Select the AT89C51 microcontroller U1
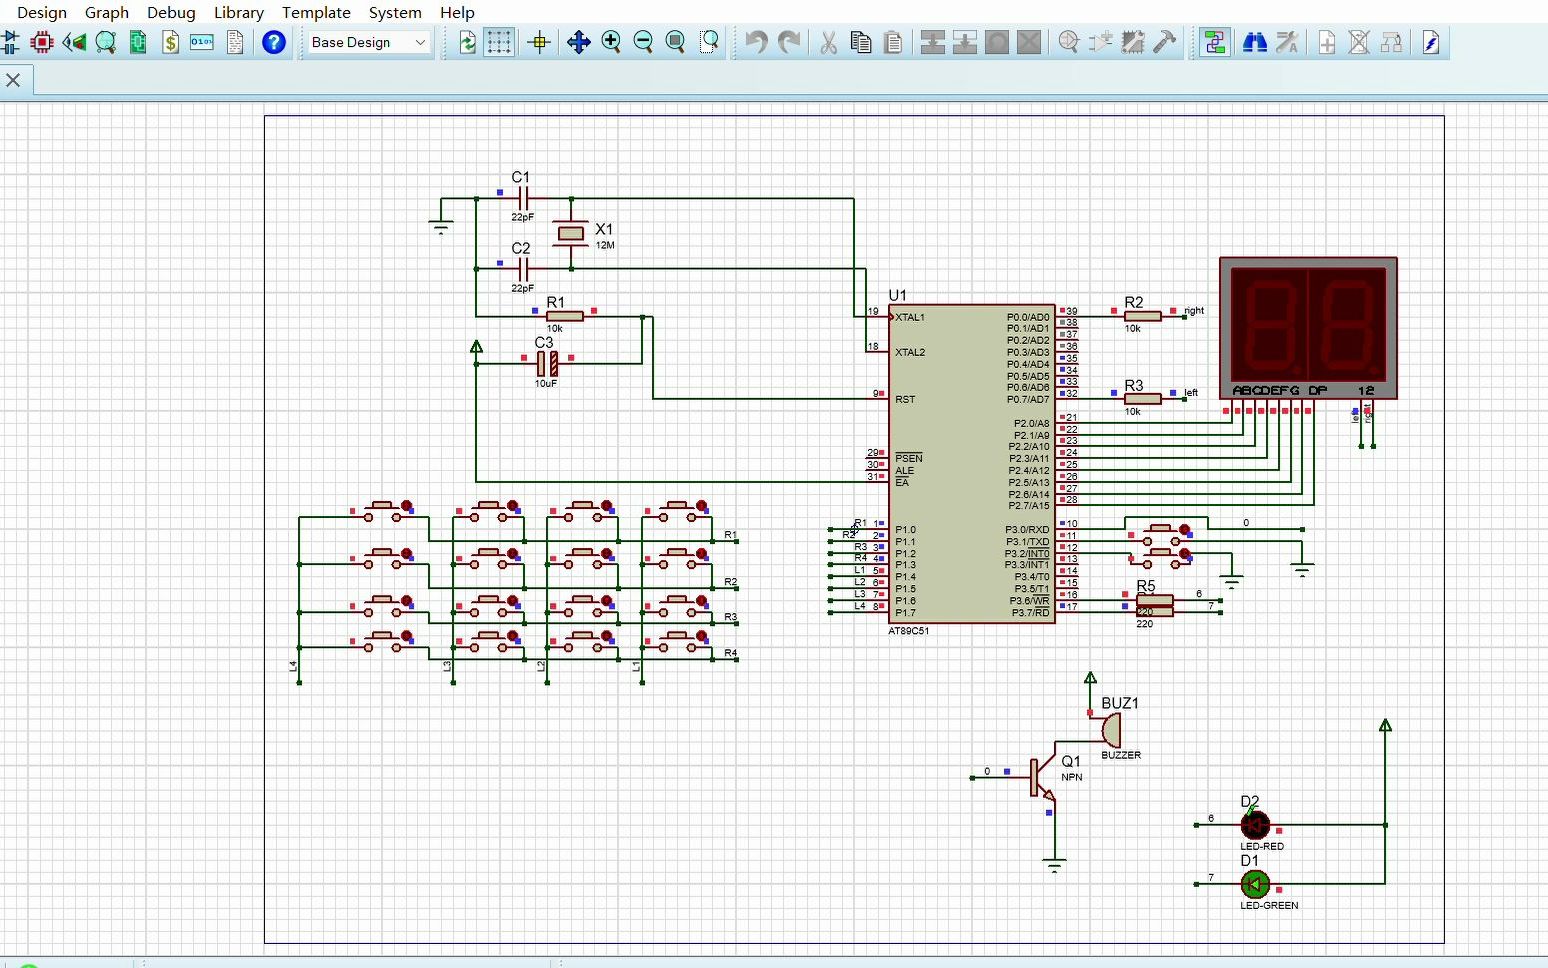1548x968 pixels. point(971,463)
